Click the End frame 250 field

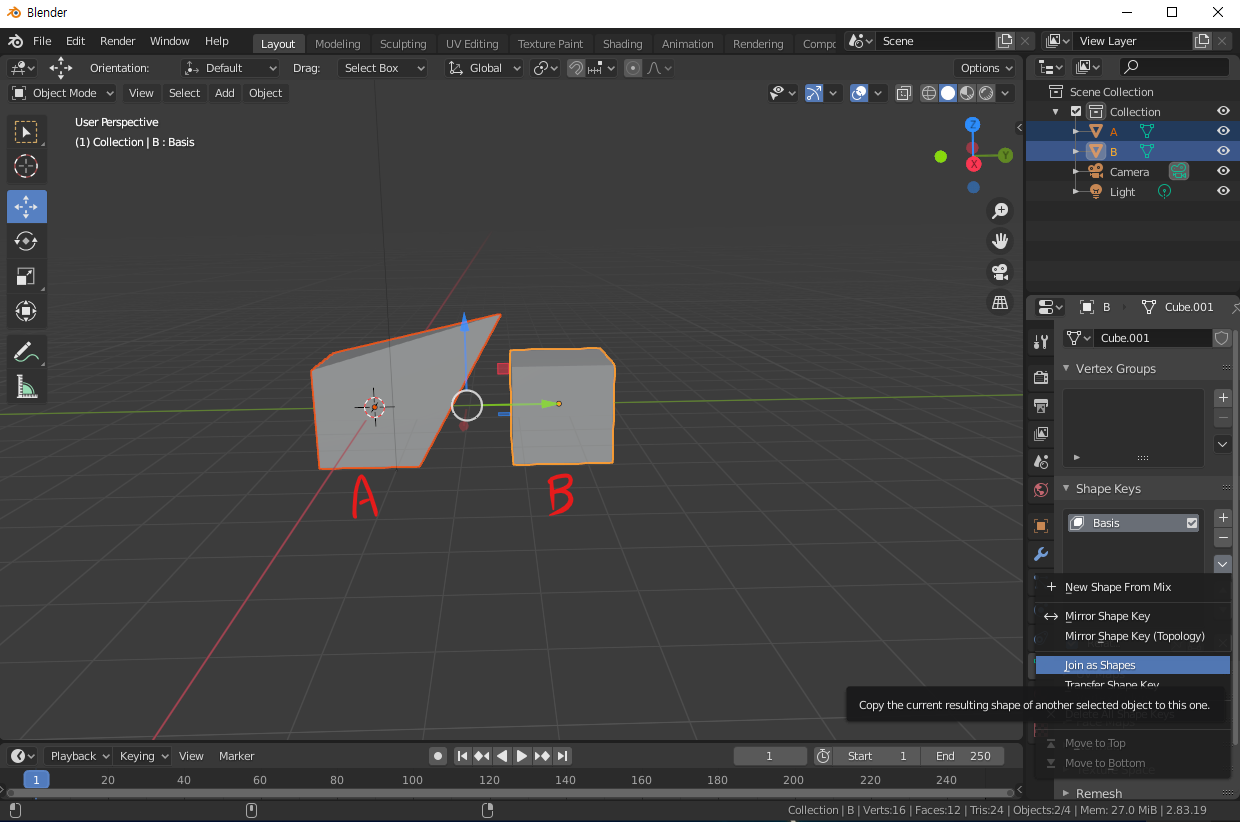pos(963,756)
